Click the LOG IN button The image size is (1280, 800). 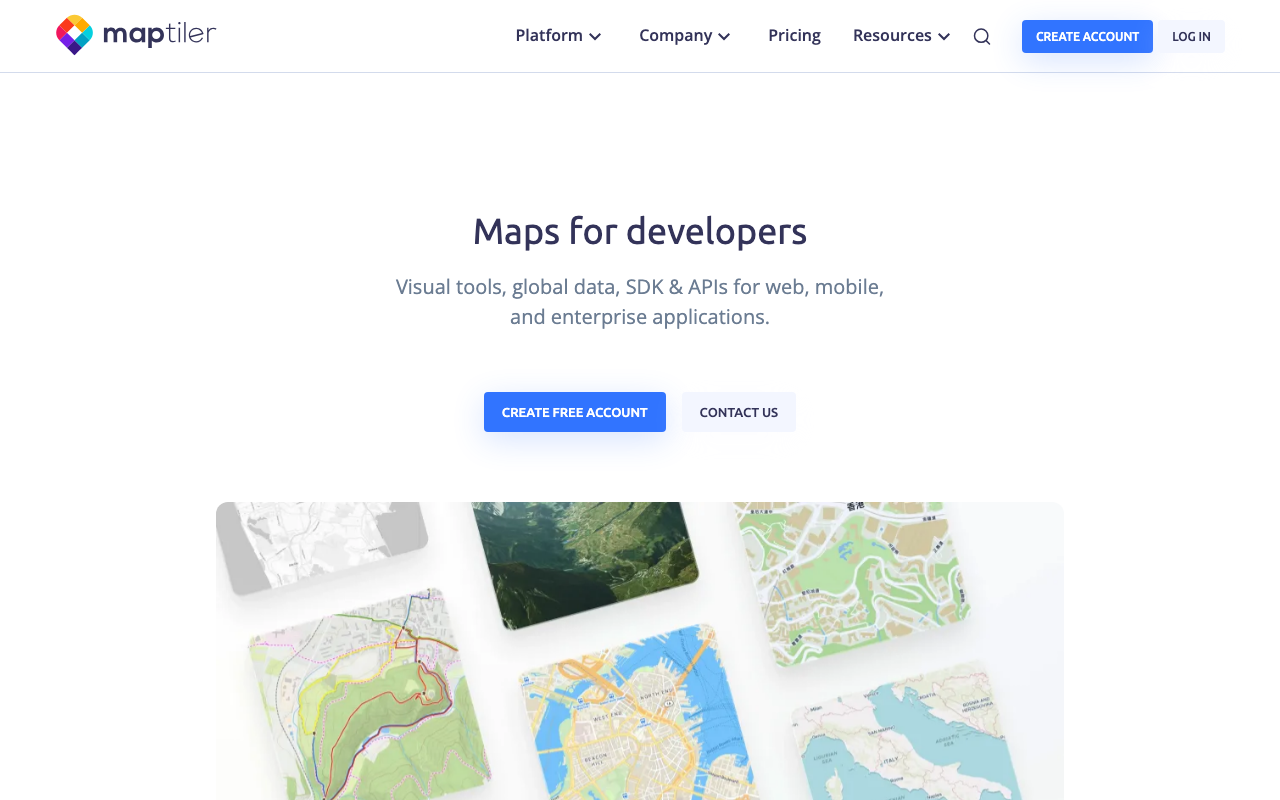1190,36
